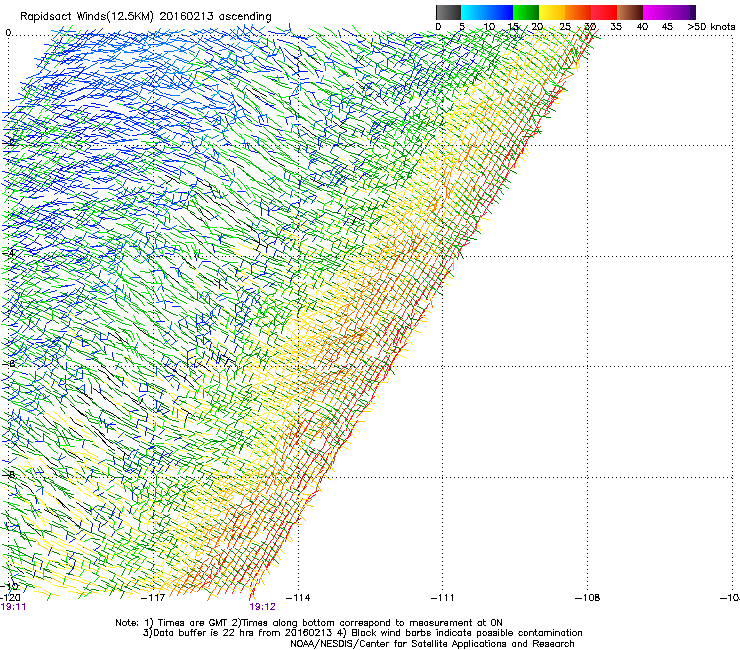Click the magenta 40-45 knots legend swatch
The image size is (740, 650).
(656, 12)
